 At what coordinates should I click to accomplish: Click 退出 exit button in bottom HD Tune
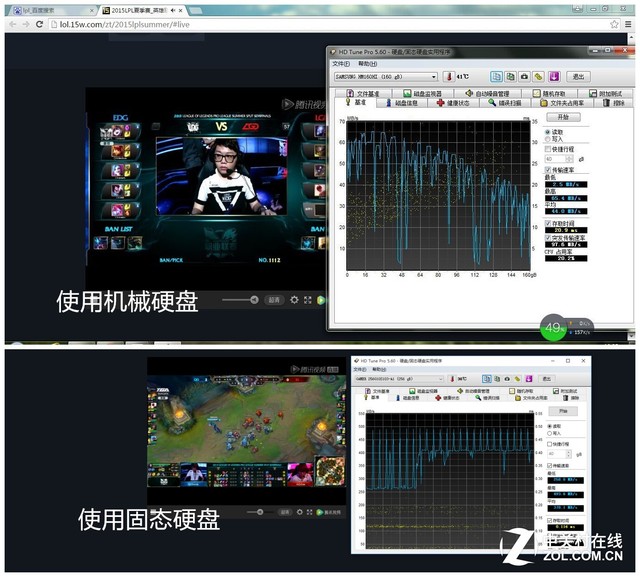click(x=547, y=379)
